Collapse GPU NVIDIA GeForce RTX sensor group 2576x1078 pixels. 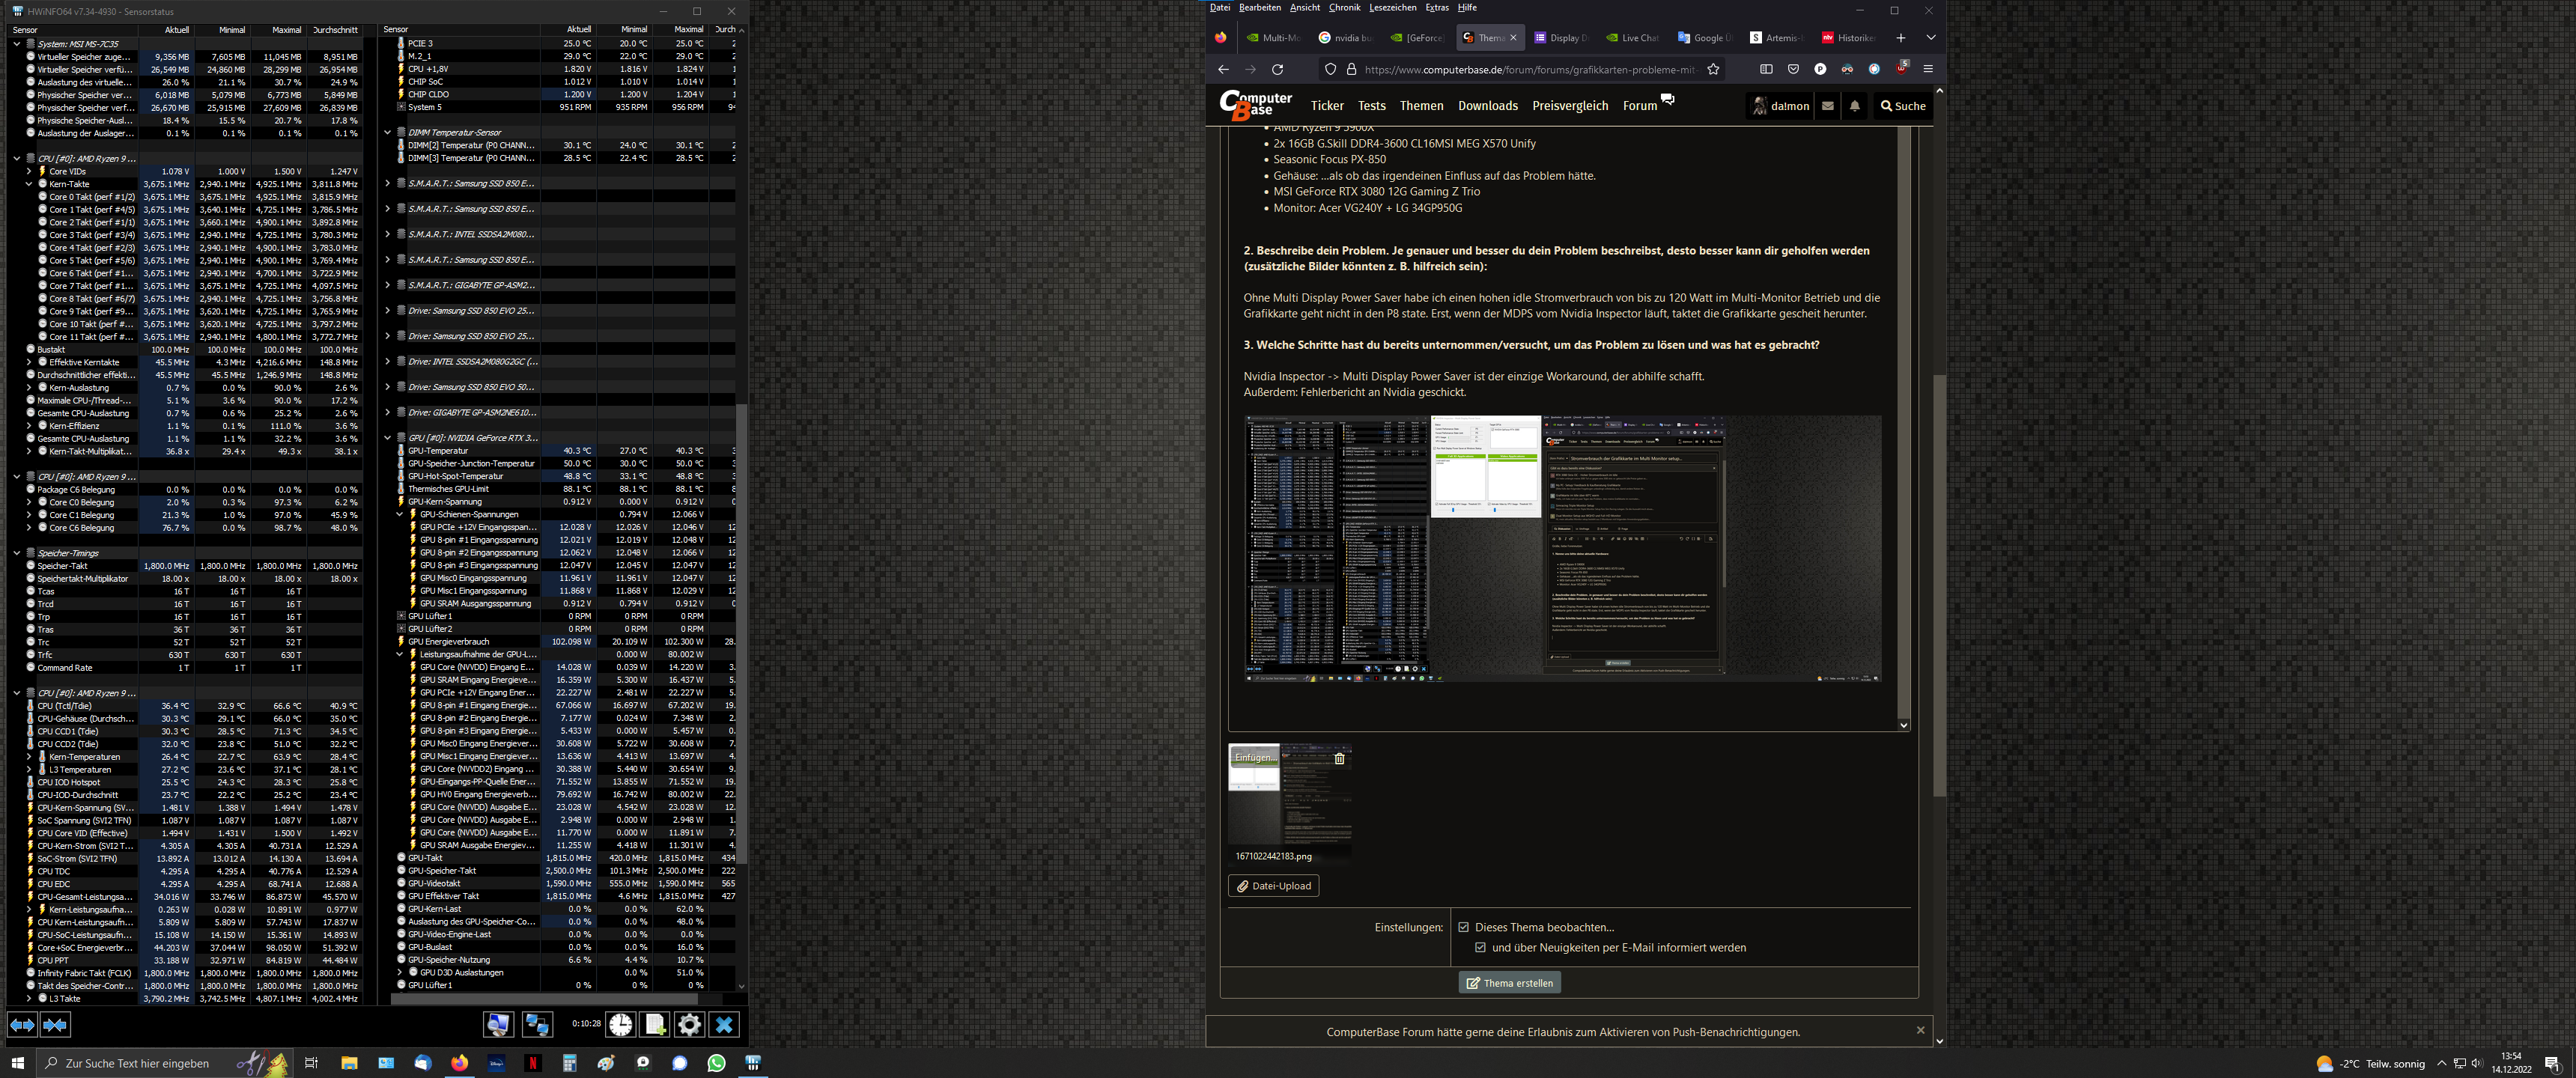coord(387,437)
